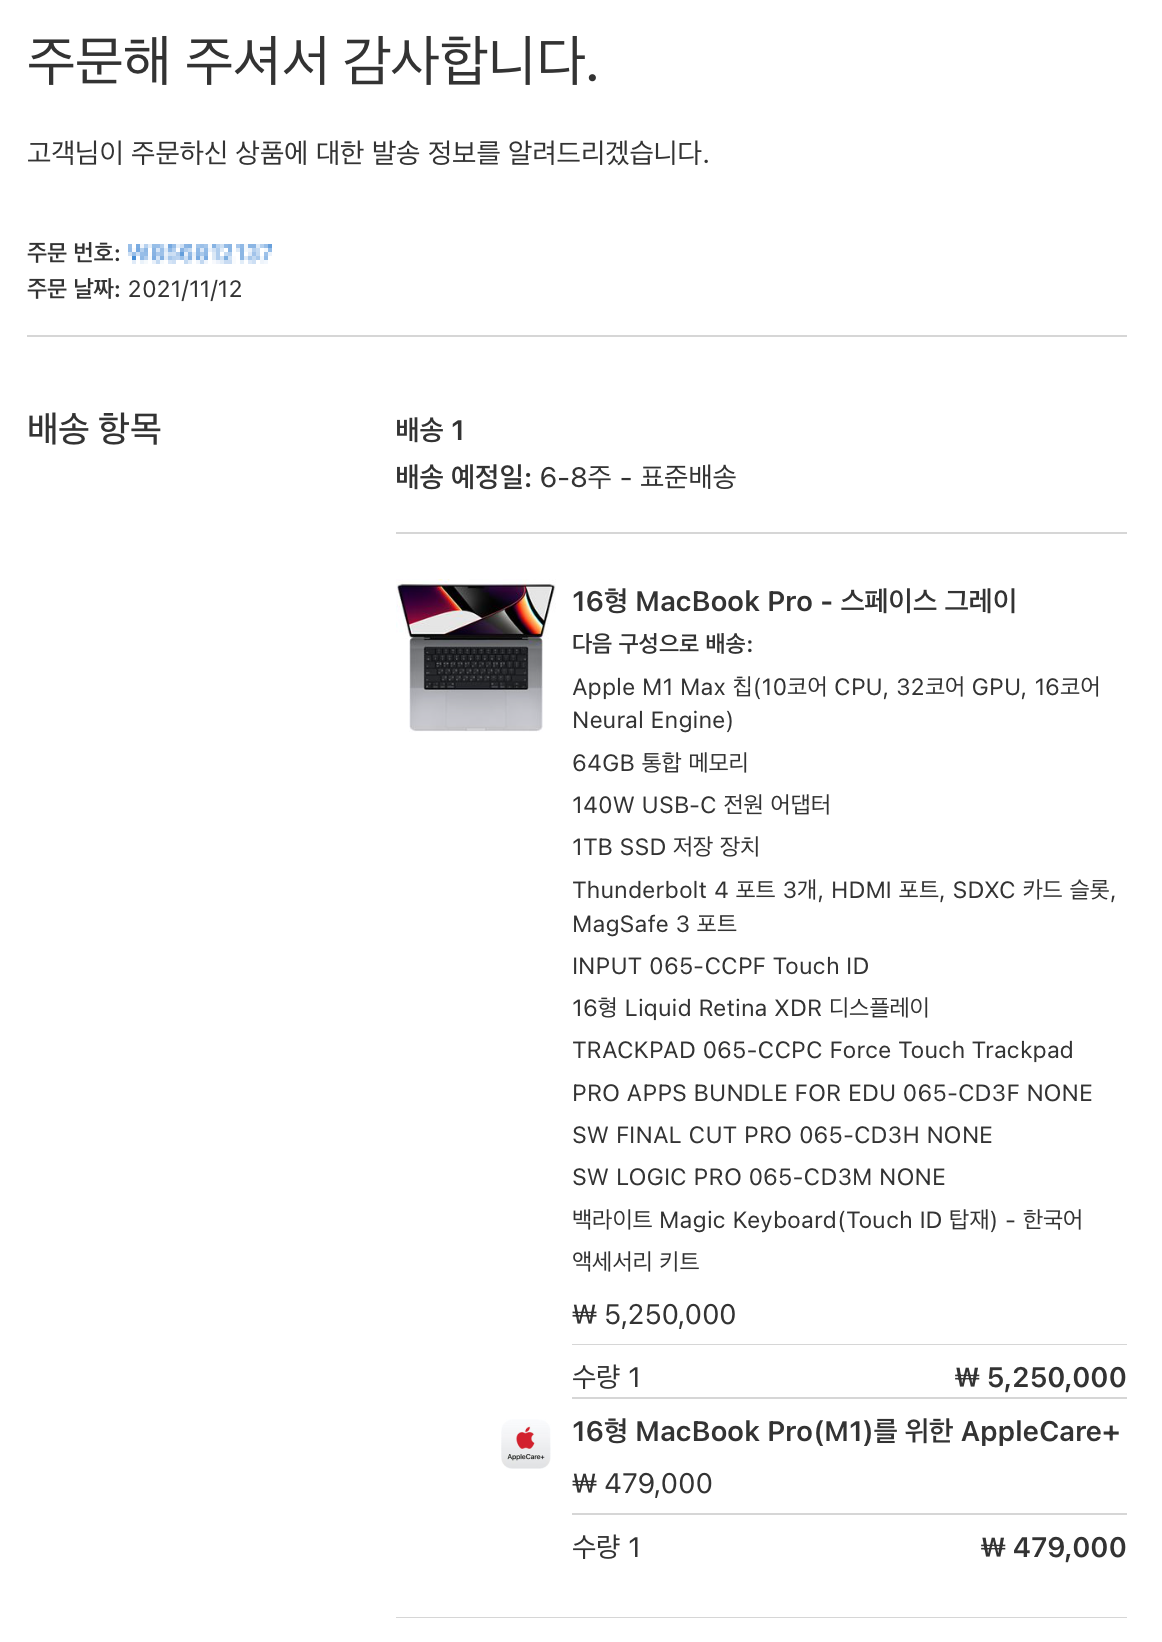Click the 16형 Liquid Retina XDR 디스플레이 line

(x=751, y=1007)
